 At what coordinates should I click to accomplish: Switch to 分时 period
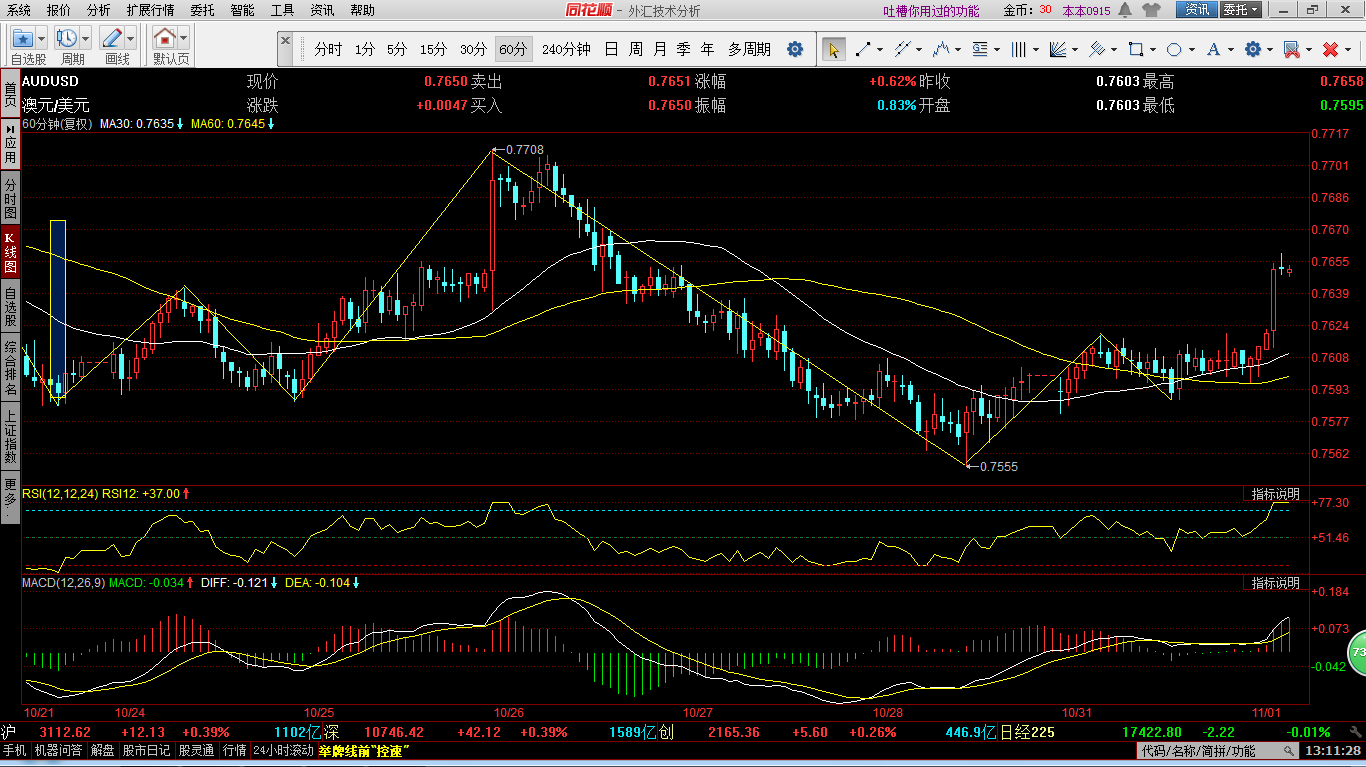[x=328, y=49]
